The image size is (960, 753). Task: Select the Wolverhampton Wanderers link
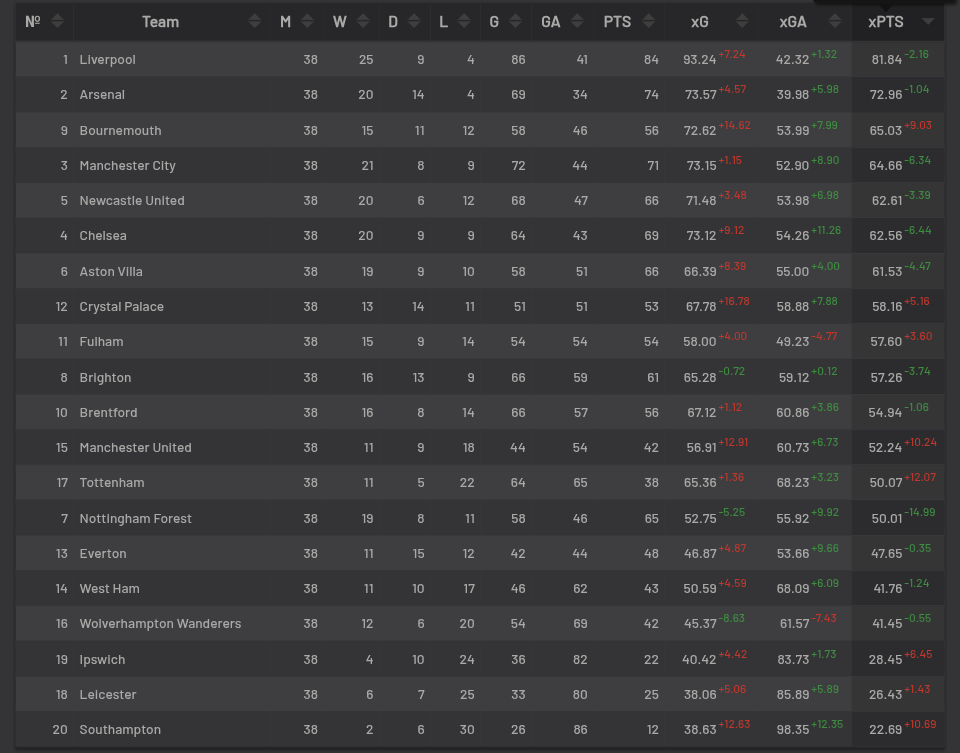click(160, 624)
